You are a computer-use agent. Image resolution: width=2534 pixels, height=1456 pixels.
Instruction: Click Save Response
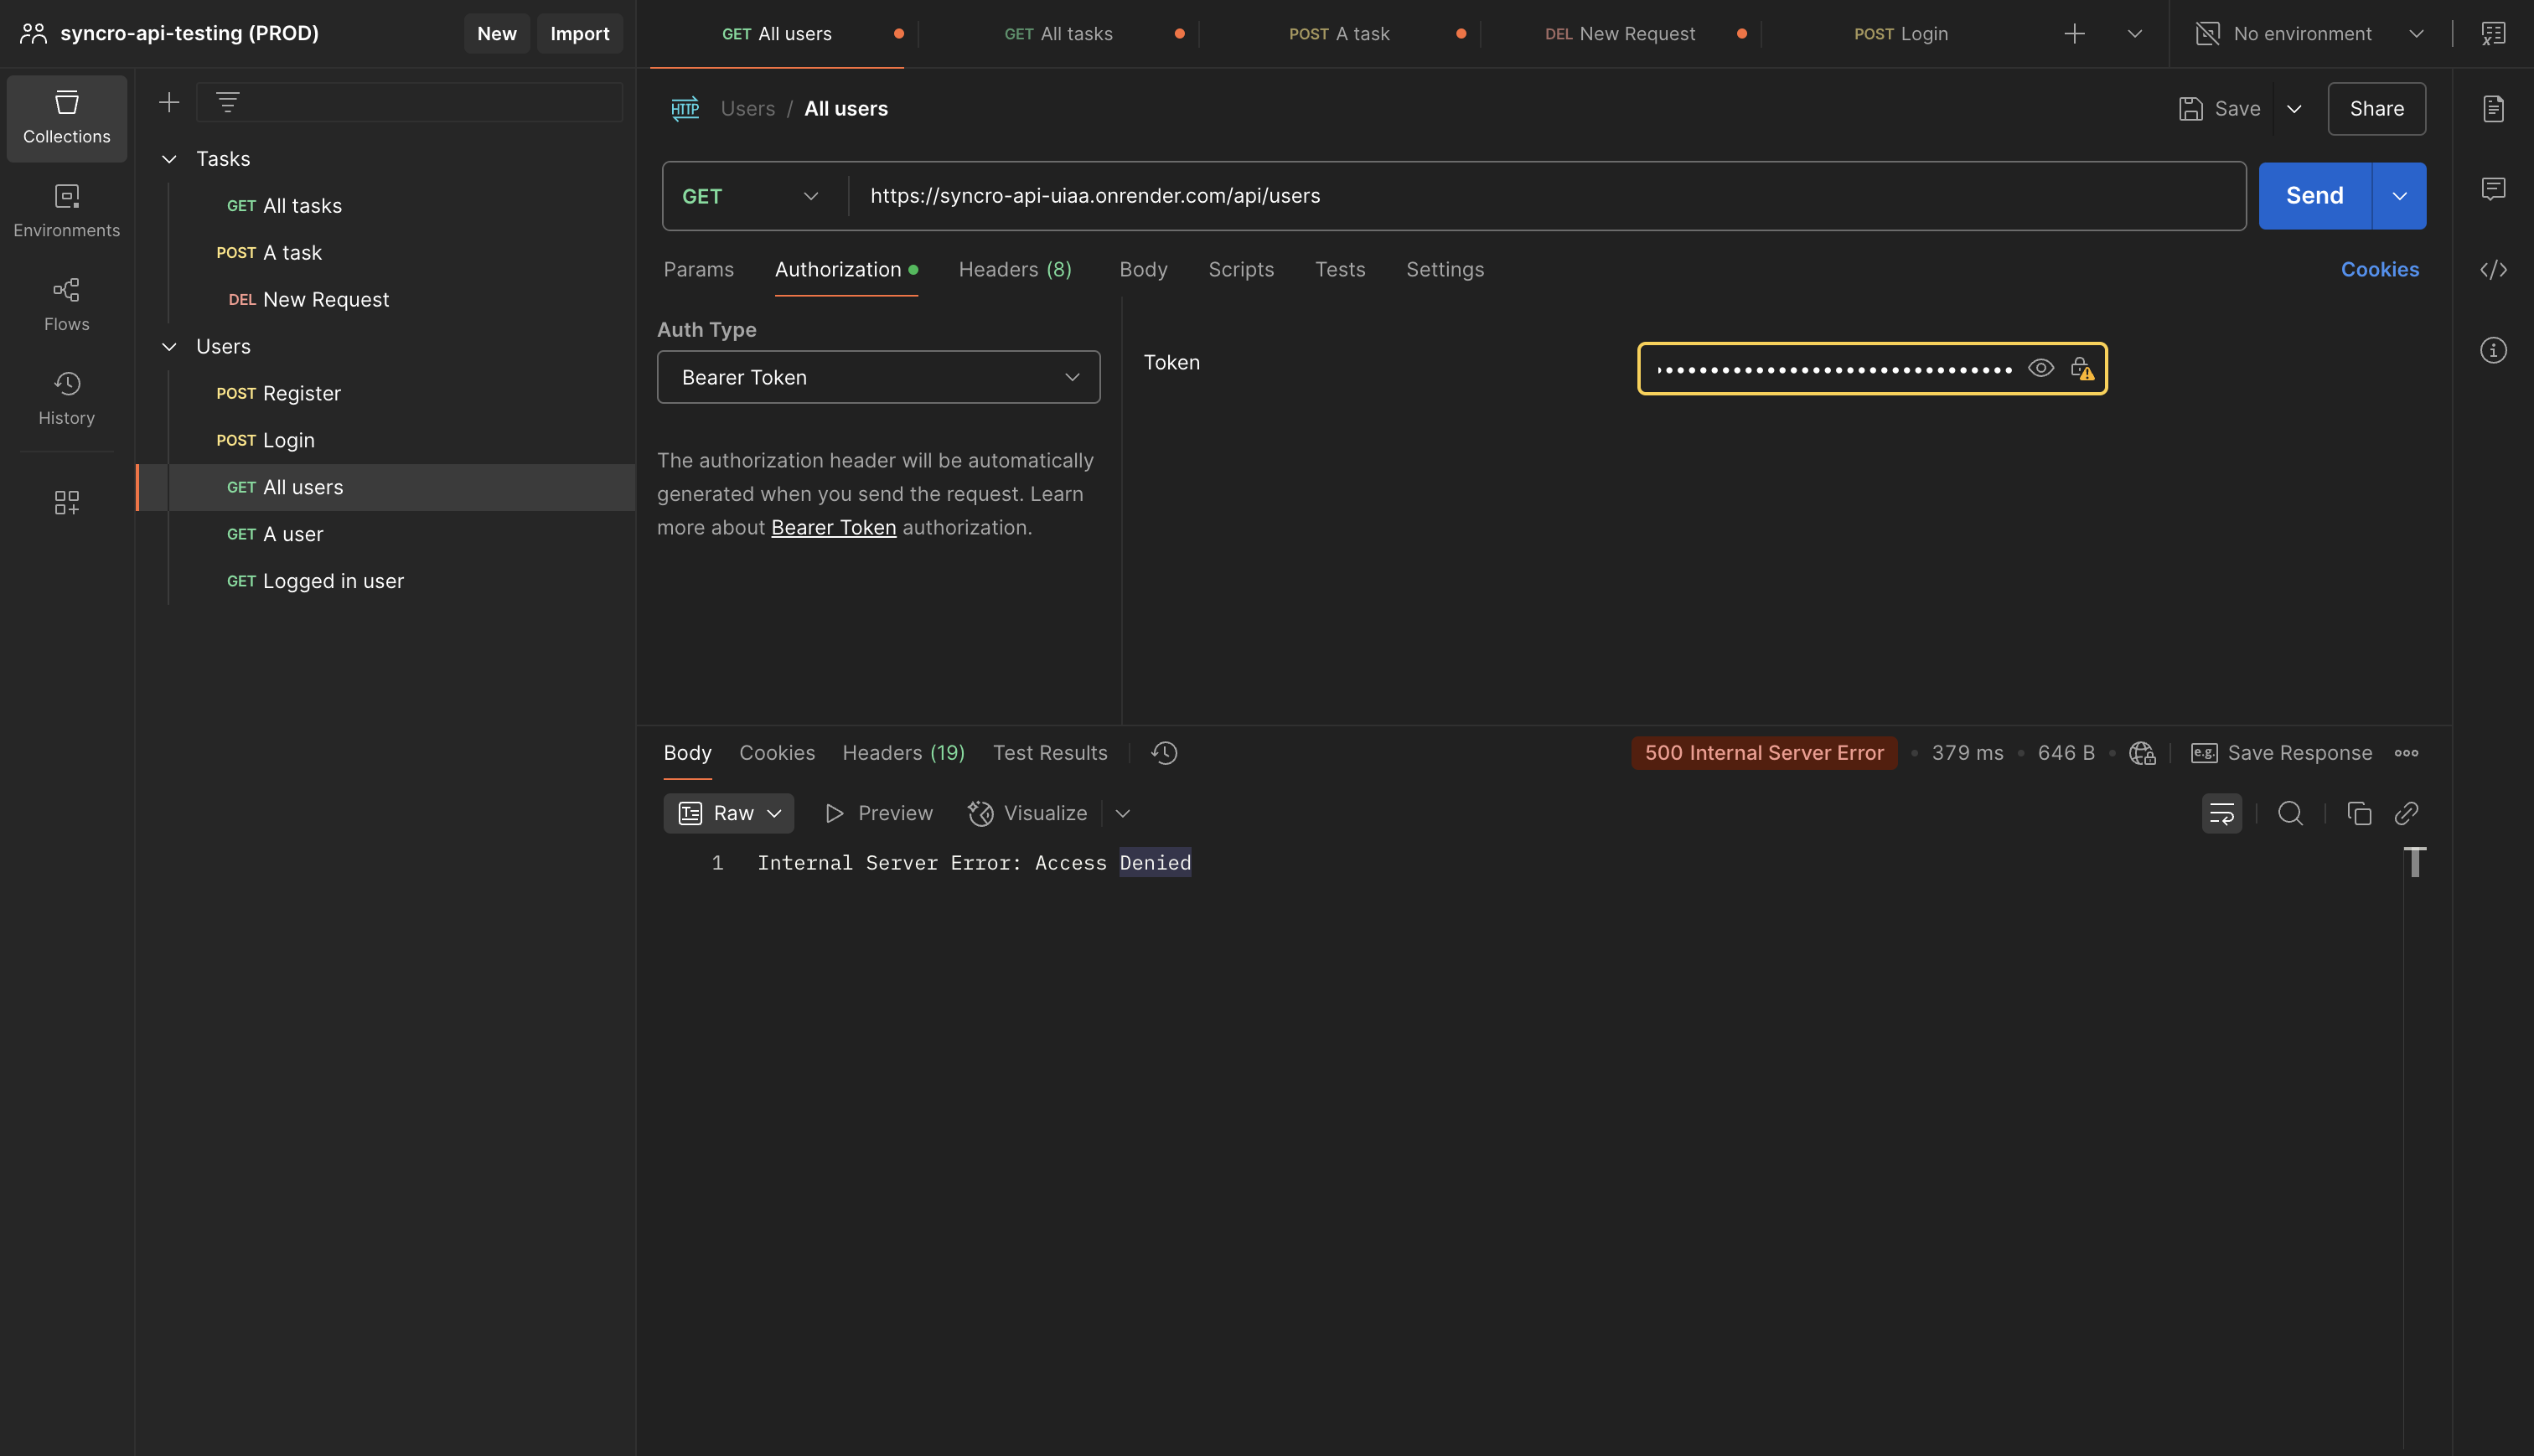point(2281,753)
